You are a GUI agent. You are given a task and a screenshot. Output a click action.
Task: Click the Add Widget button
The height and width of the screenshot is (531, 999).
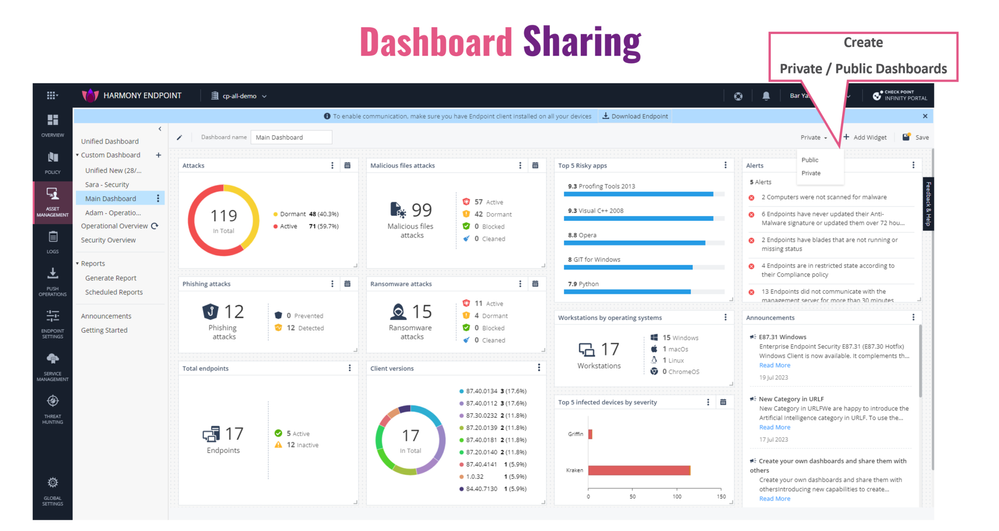point(865,138)
